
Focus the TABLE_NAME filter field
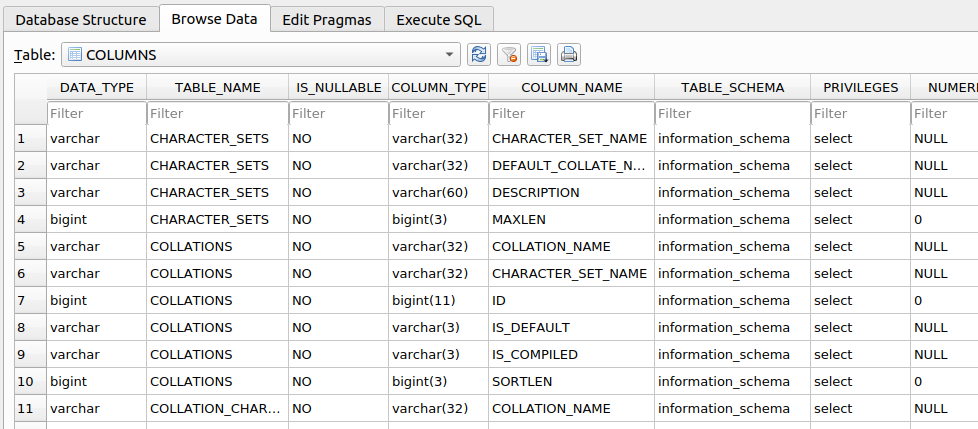click(x=217, y=114)
